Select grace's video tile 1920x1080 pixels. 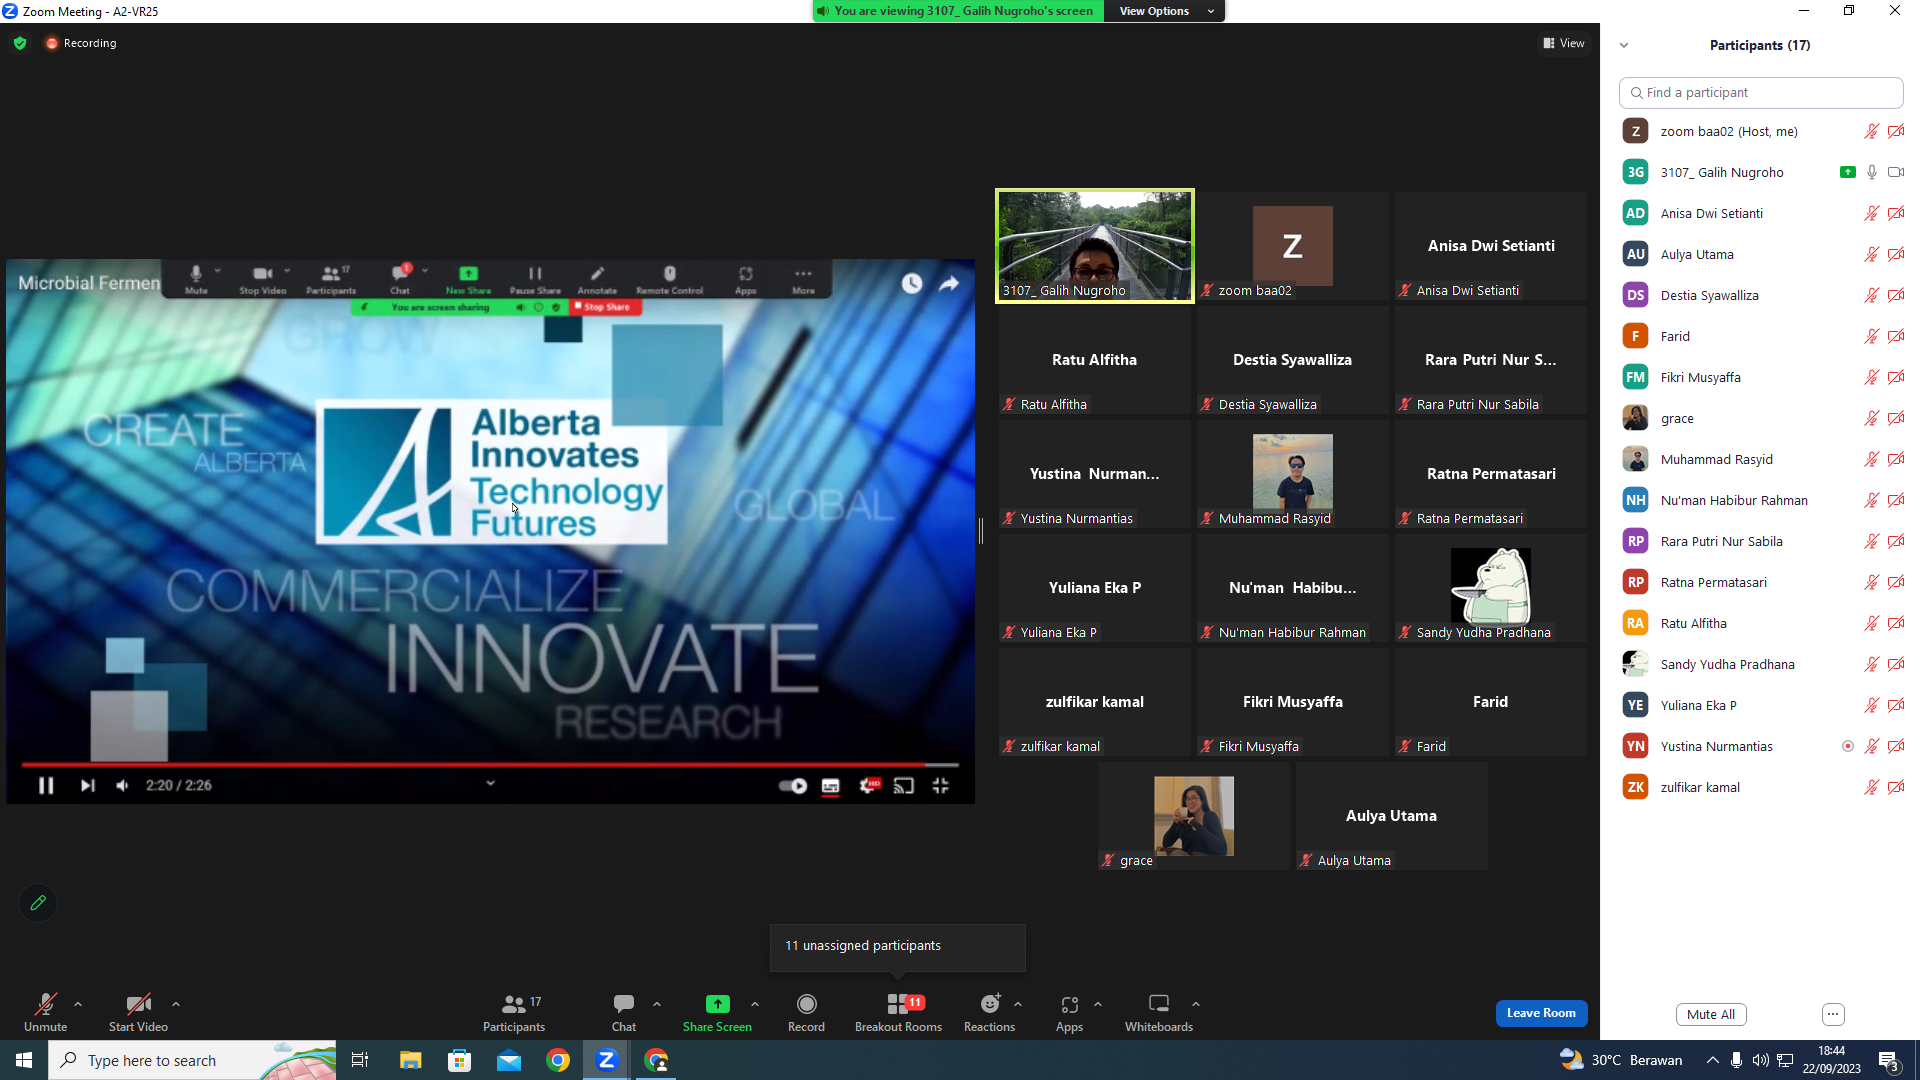pos(1194,816)
